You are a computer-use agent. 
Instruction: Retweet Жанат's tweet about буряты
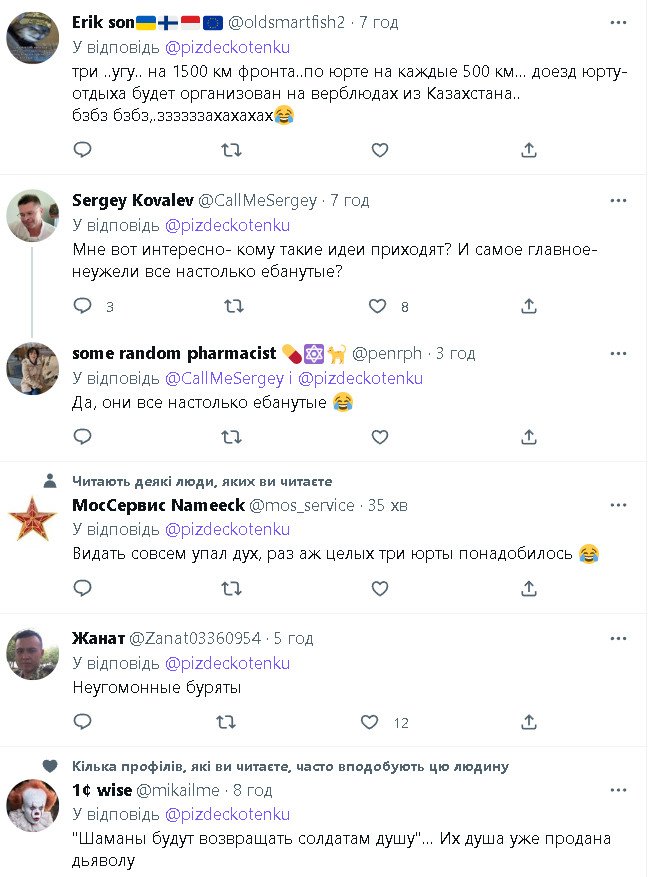(x=231, y=722)
